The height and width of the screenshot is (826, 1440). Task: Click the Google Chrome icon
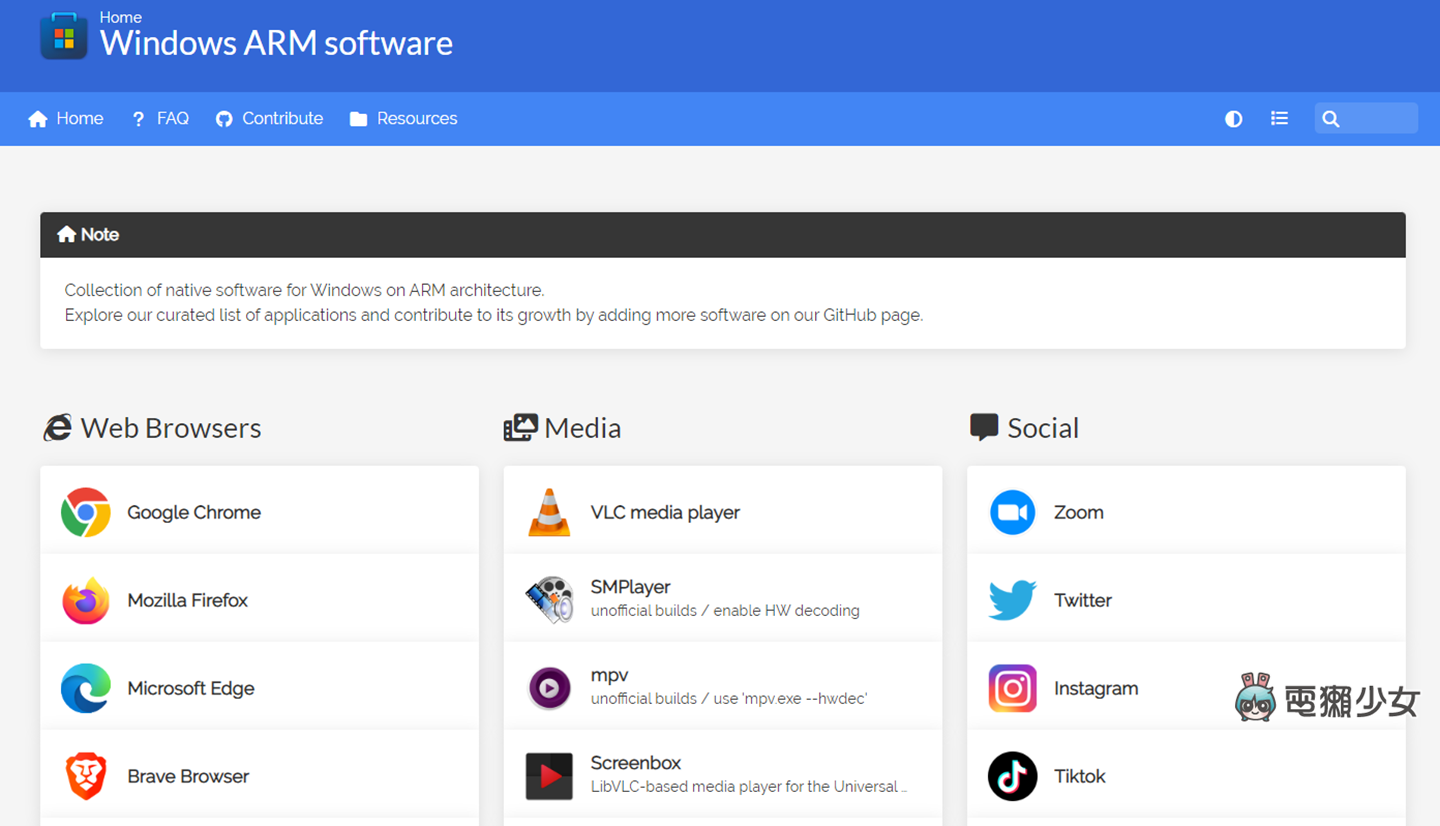[x=86, y=512]
